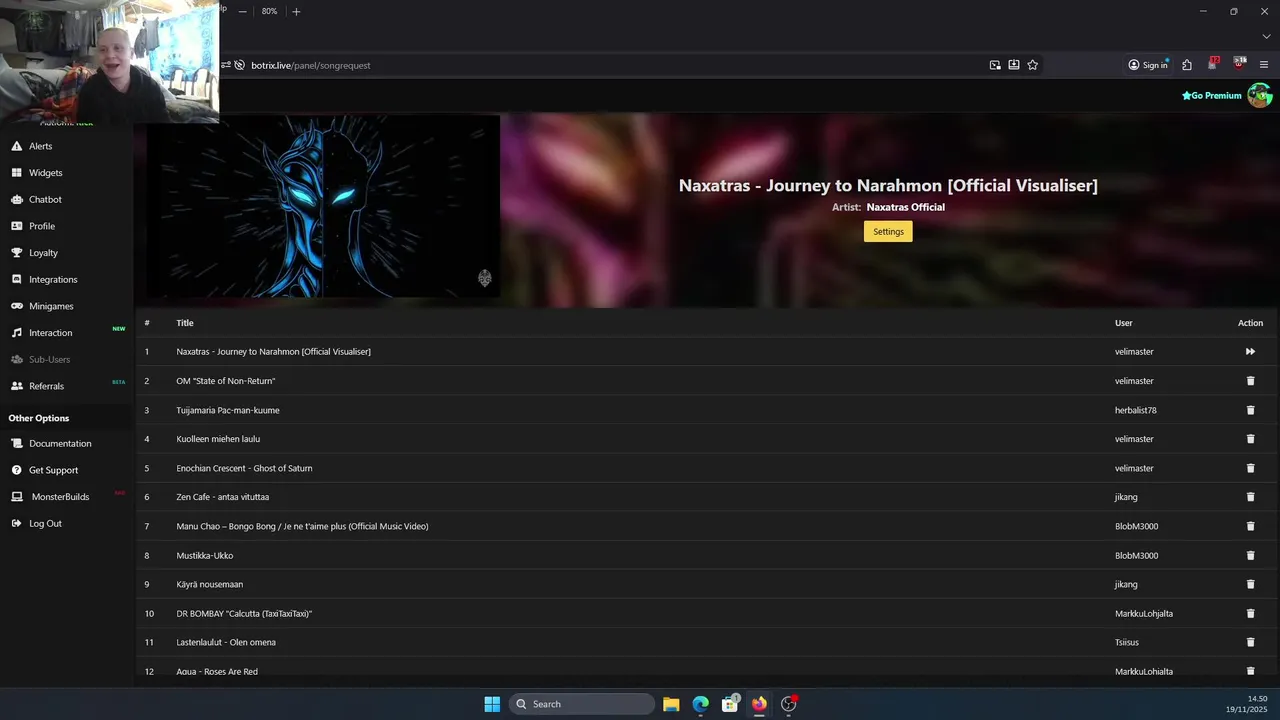This screenshot has width=1280, height=720.
Task: Reset the 80% zoom level indicator
Action: pyautogui.click(x=269, y=11)
